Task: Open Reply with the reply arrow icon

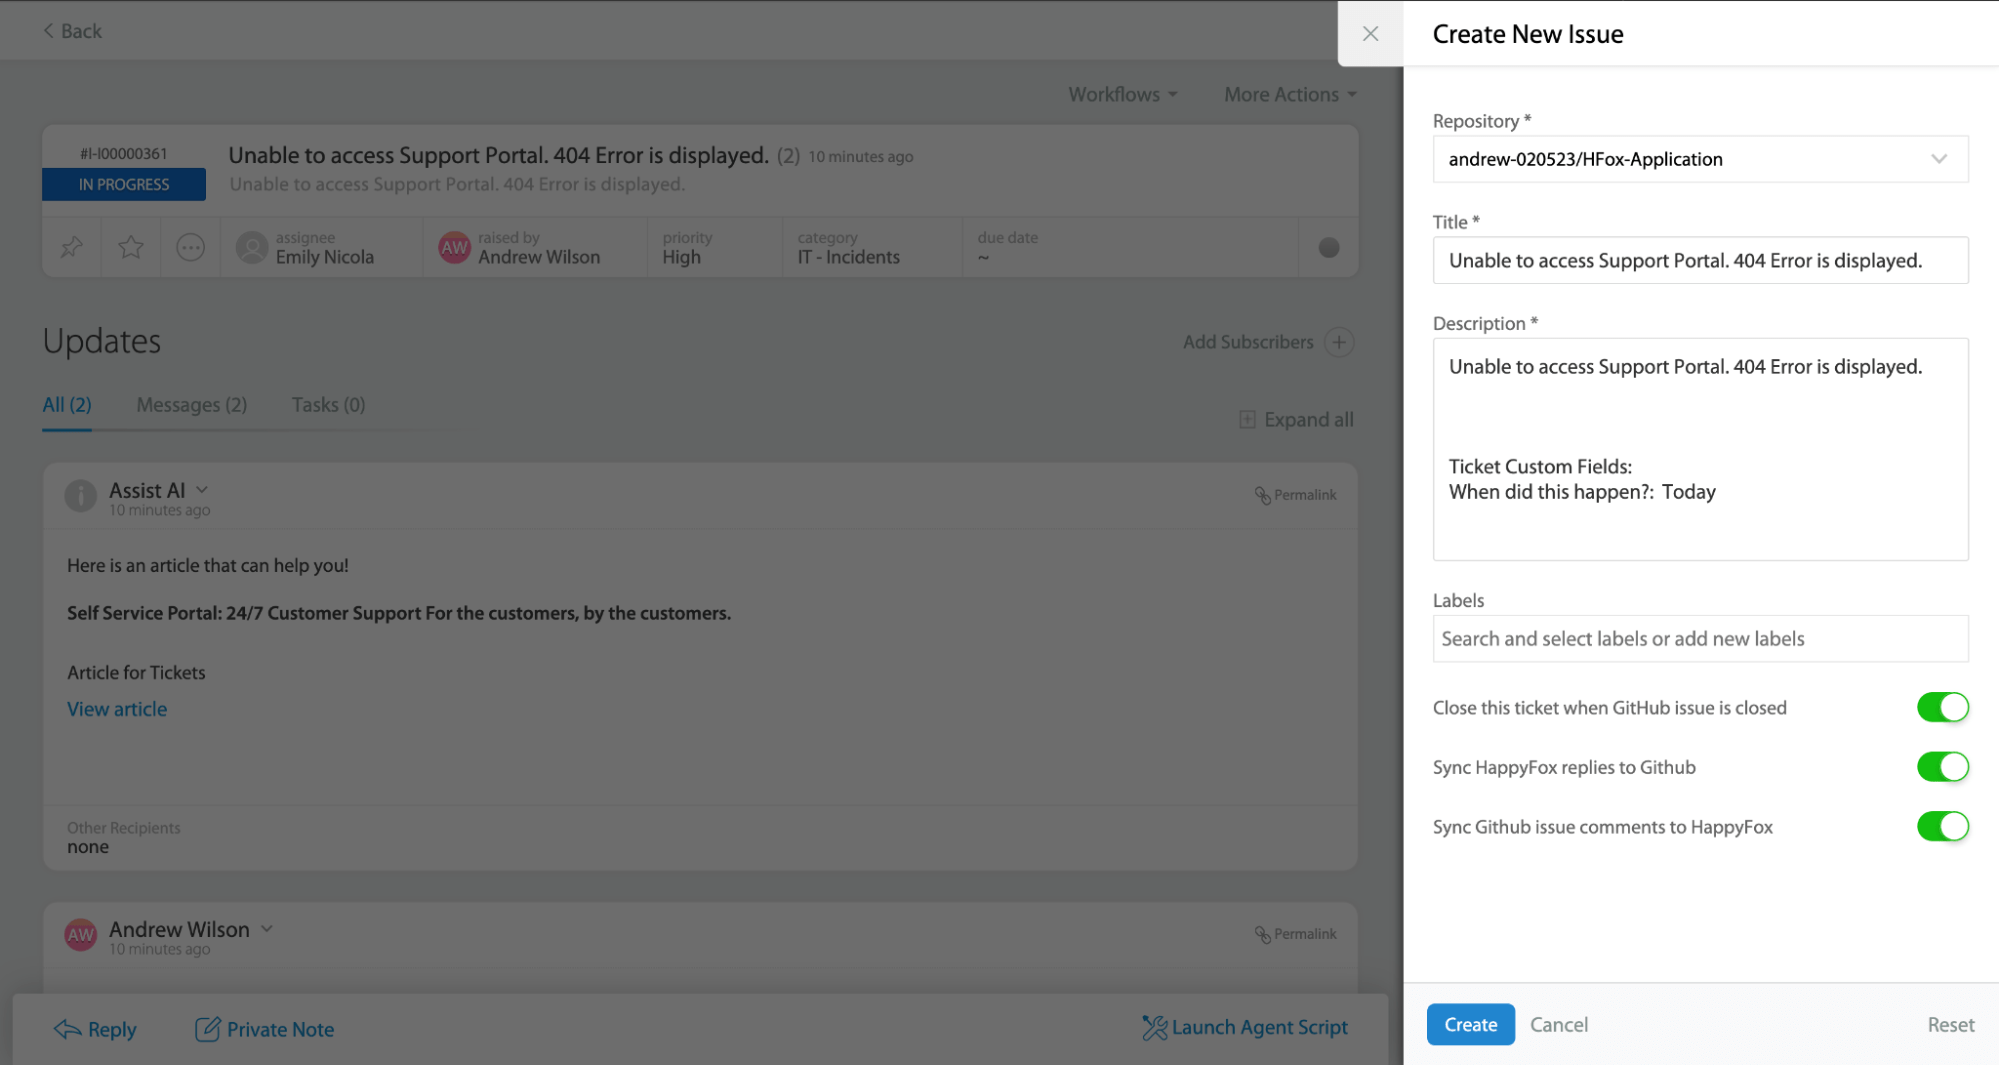Action: tap(66, 1028)
